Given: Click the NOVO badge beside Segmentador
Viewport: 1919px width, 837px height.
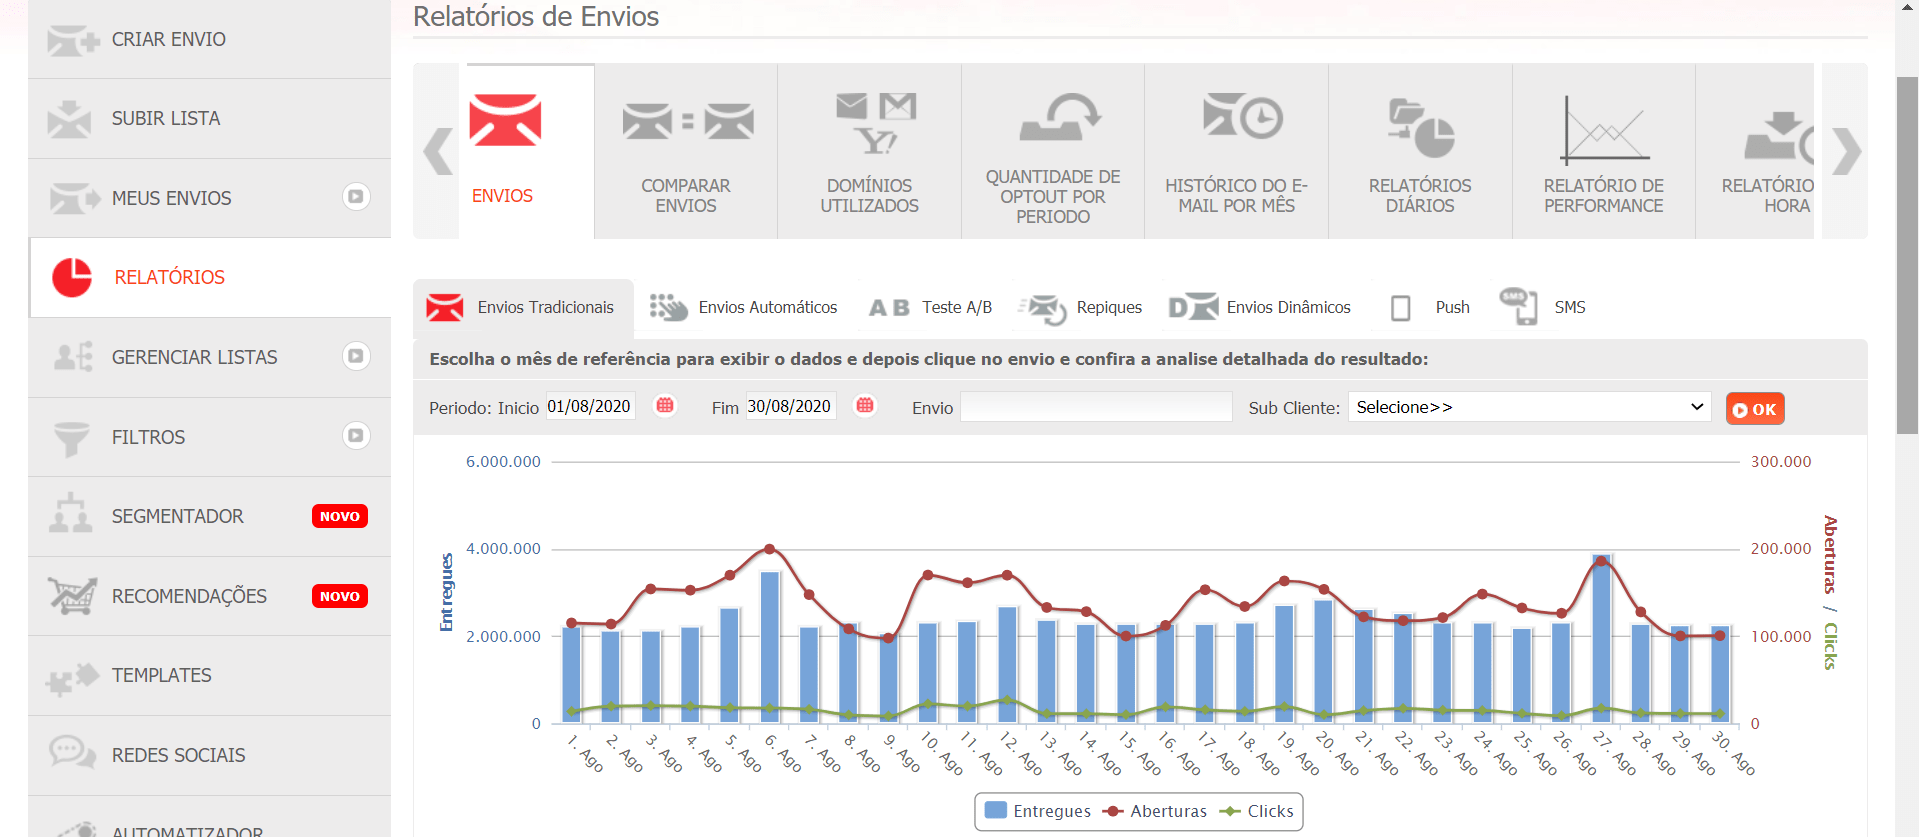Looking at the screenshot, I should (340, 516).
